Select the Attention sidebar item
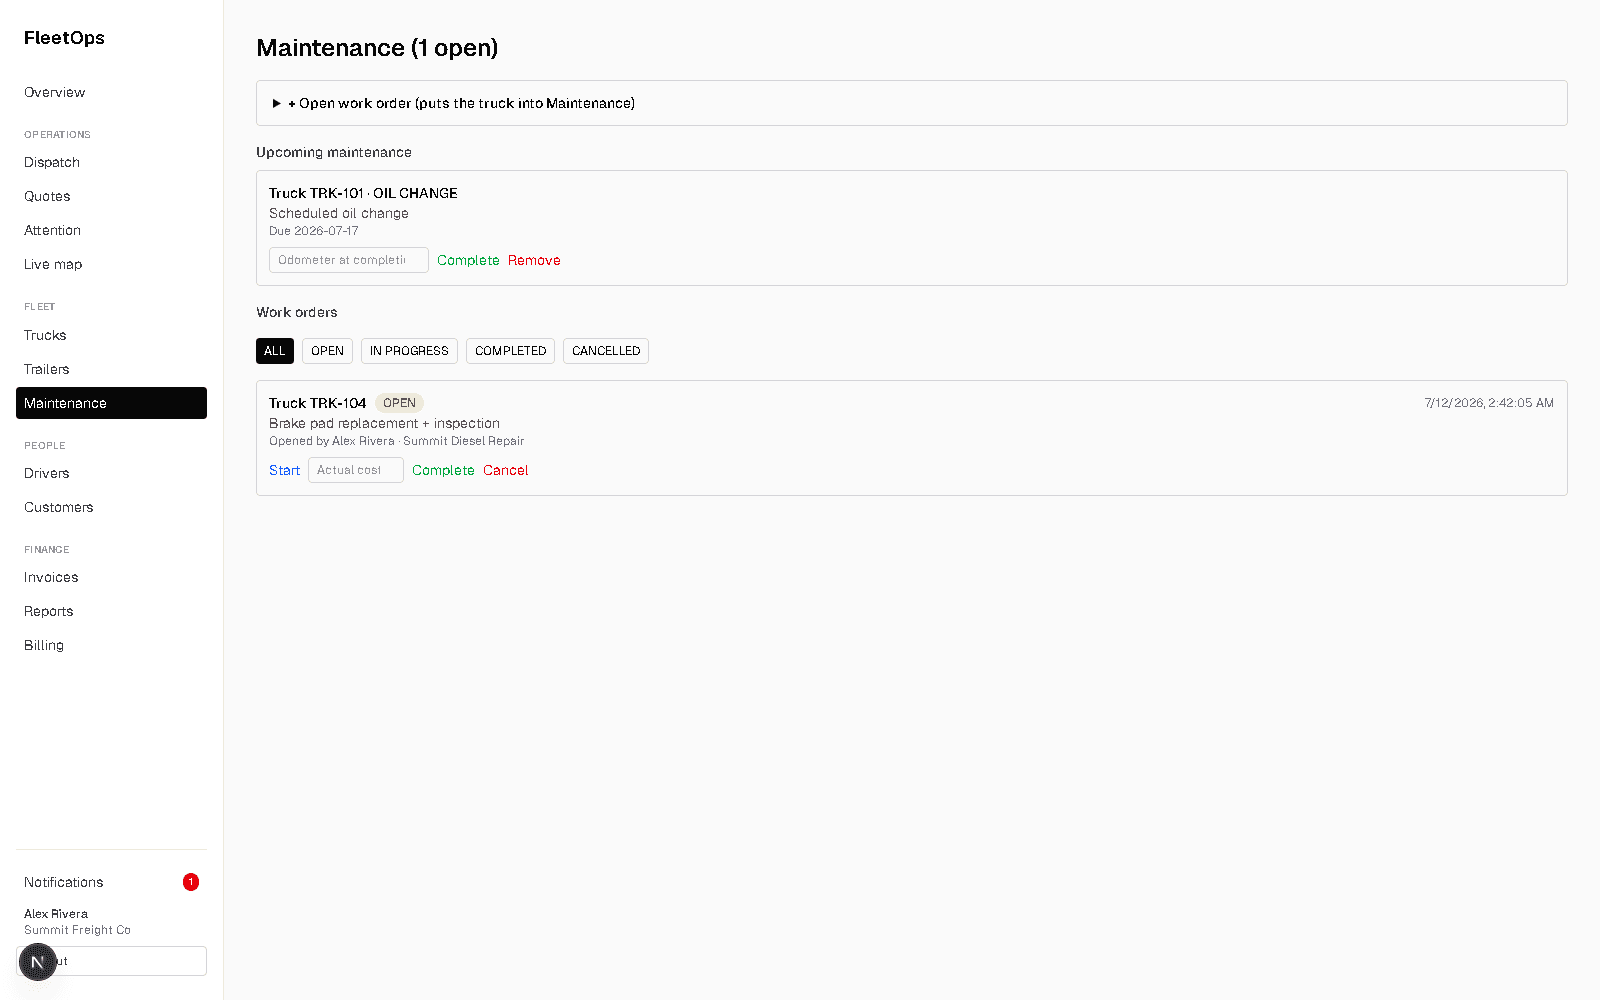 111,230
